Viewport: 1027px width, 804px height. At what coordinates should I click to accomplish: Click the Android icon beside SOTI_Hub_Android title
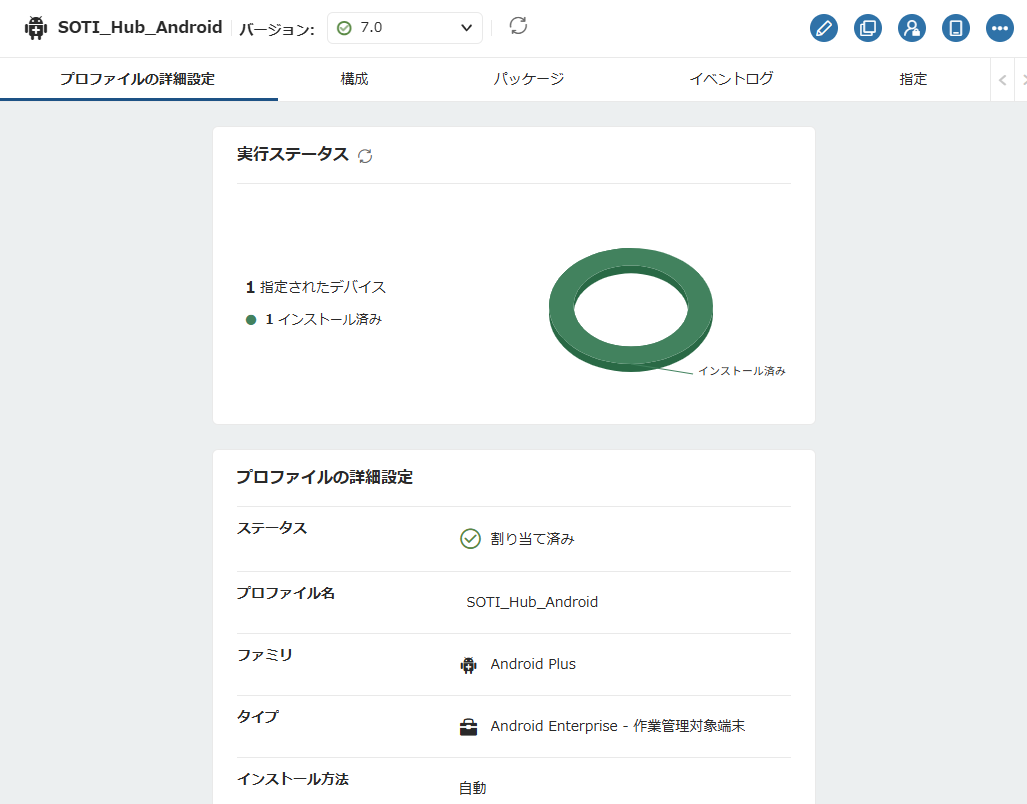click(x=36, y=28)
